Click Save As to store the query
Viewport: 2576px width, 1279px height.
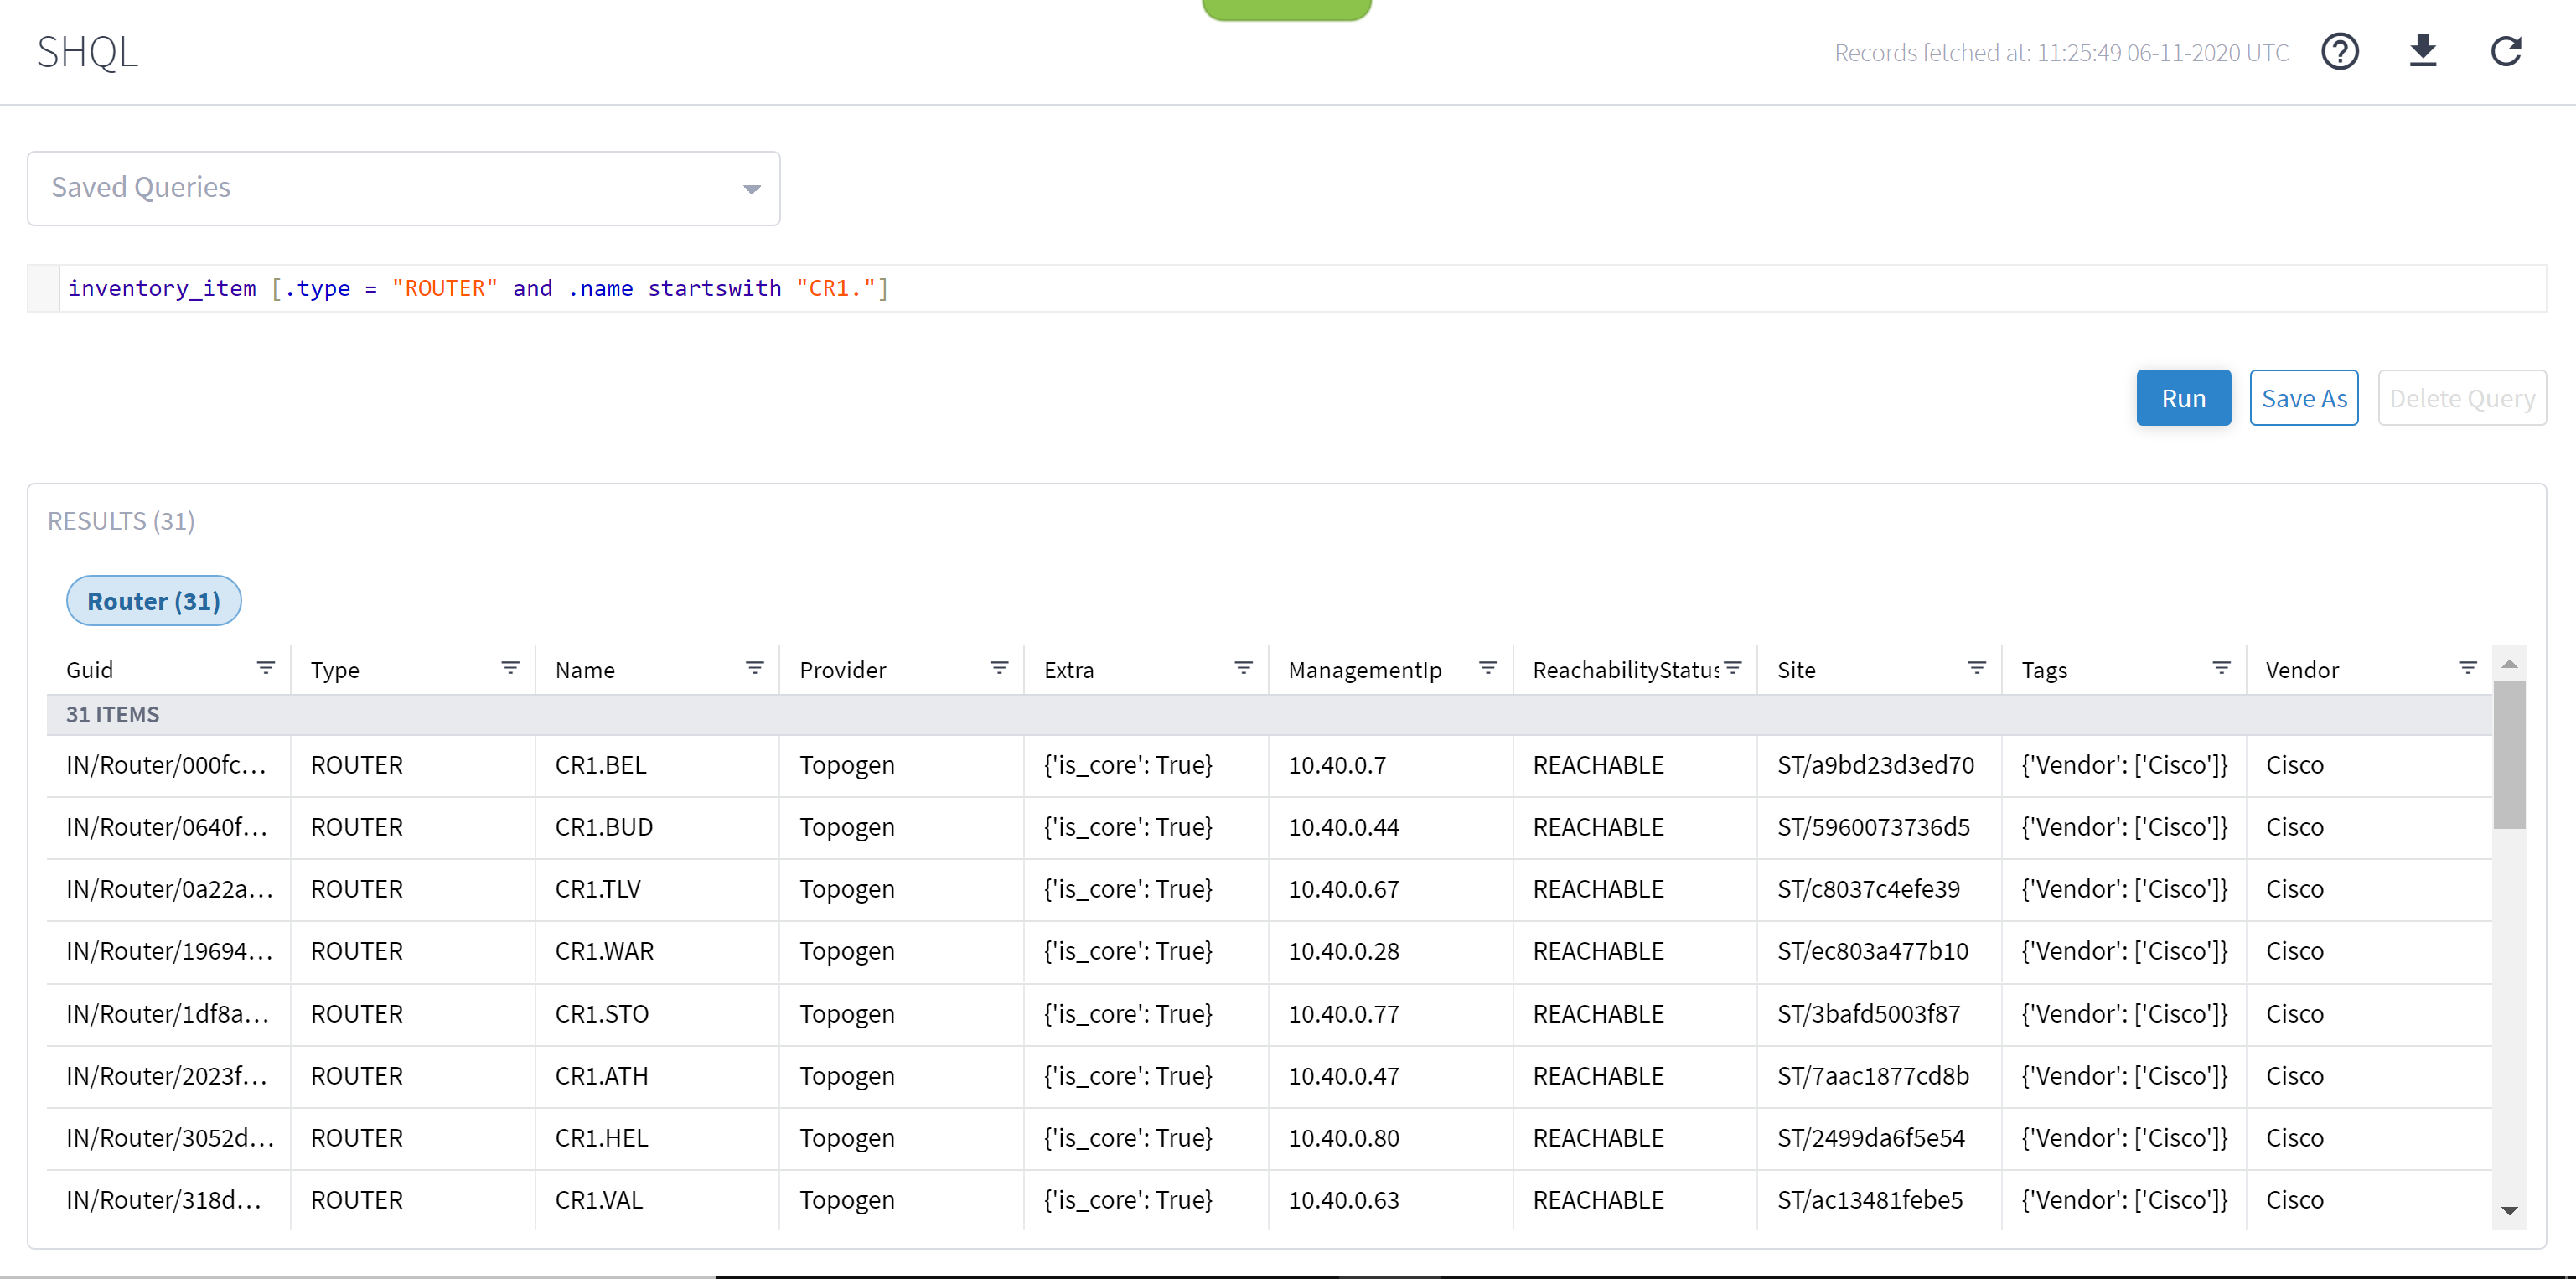2303,397
